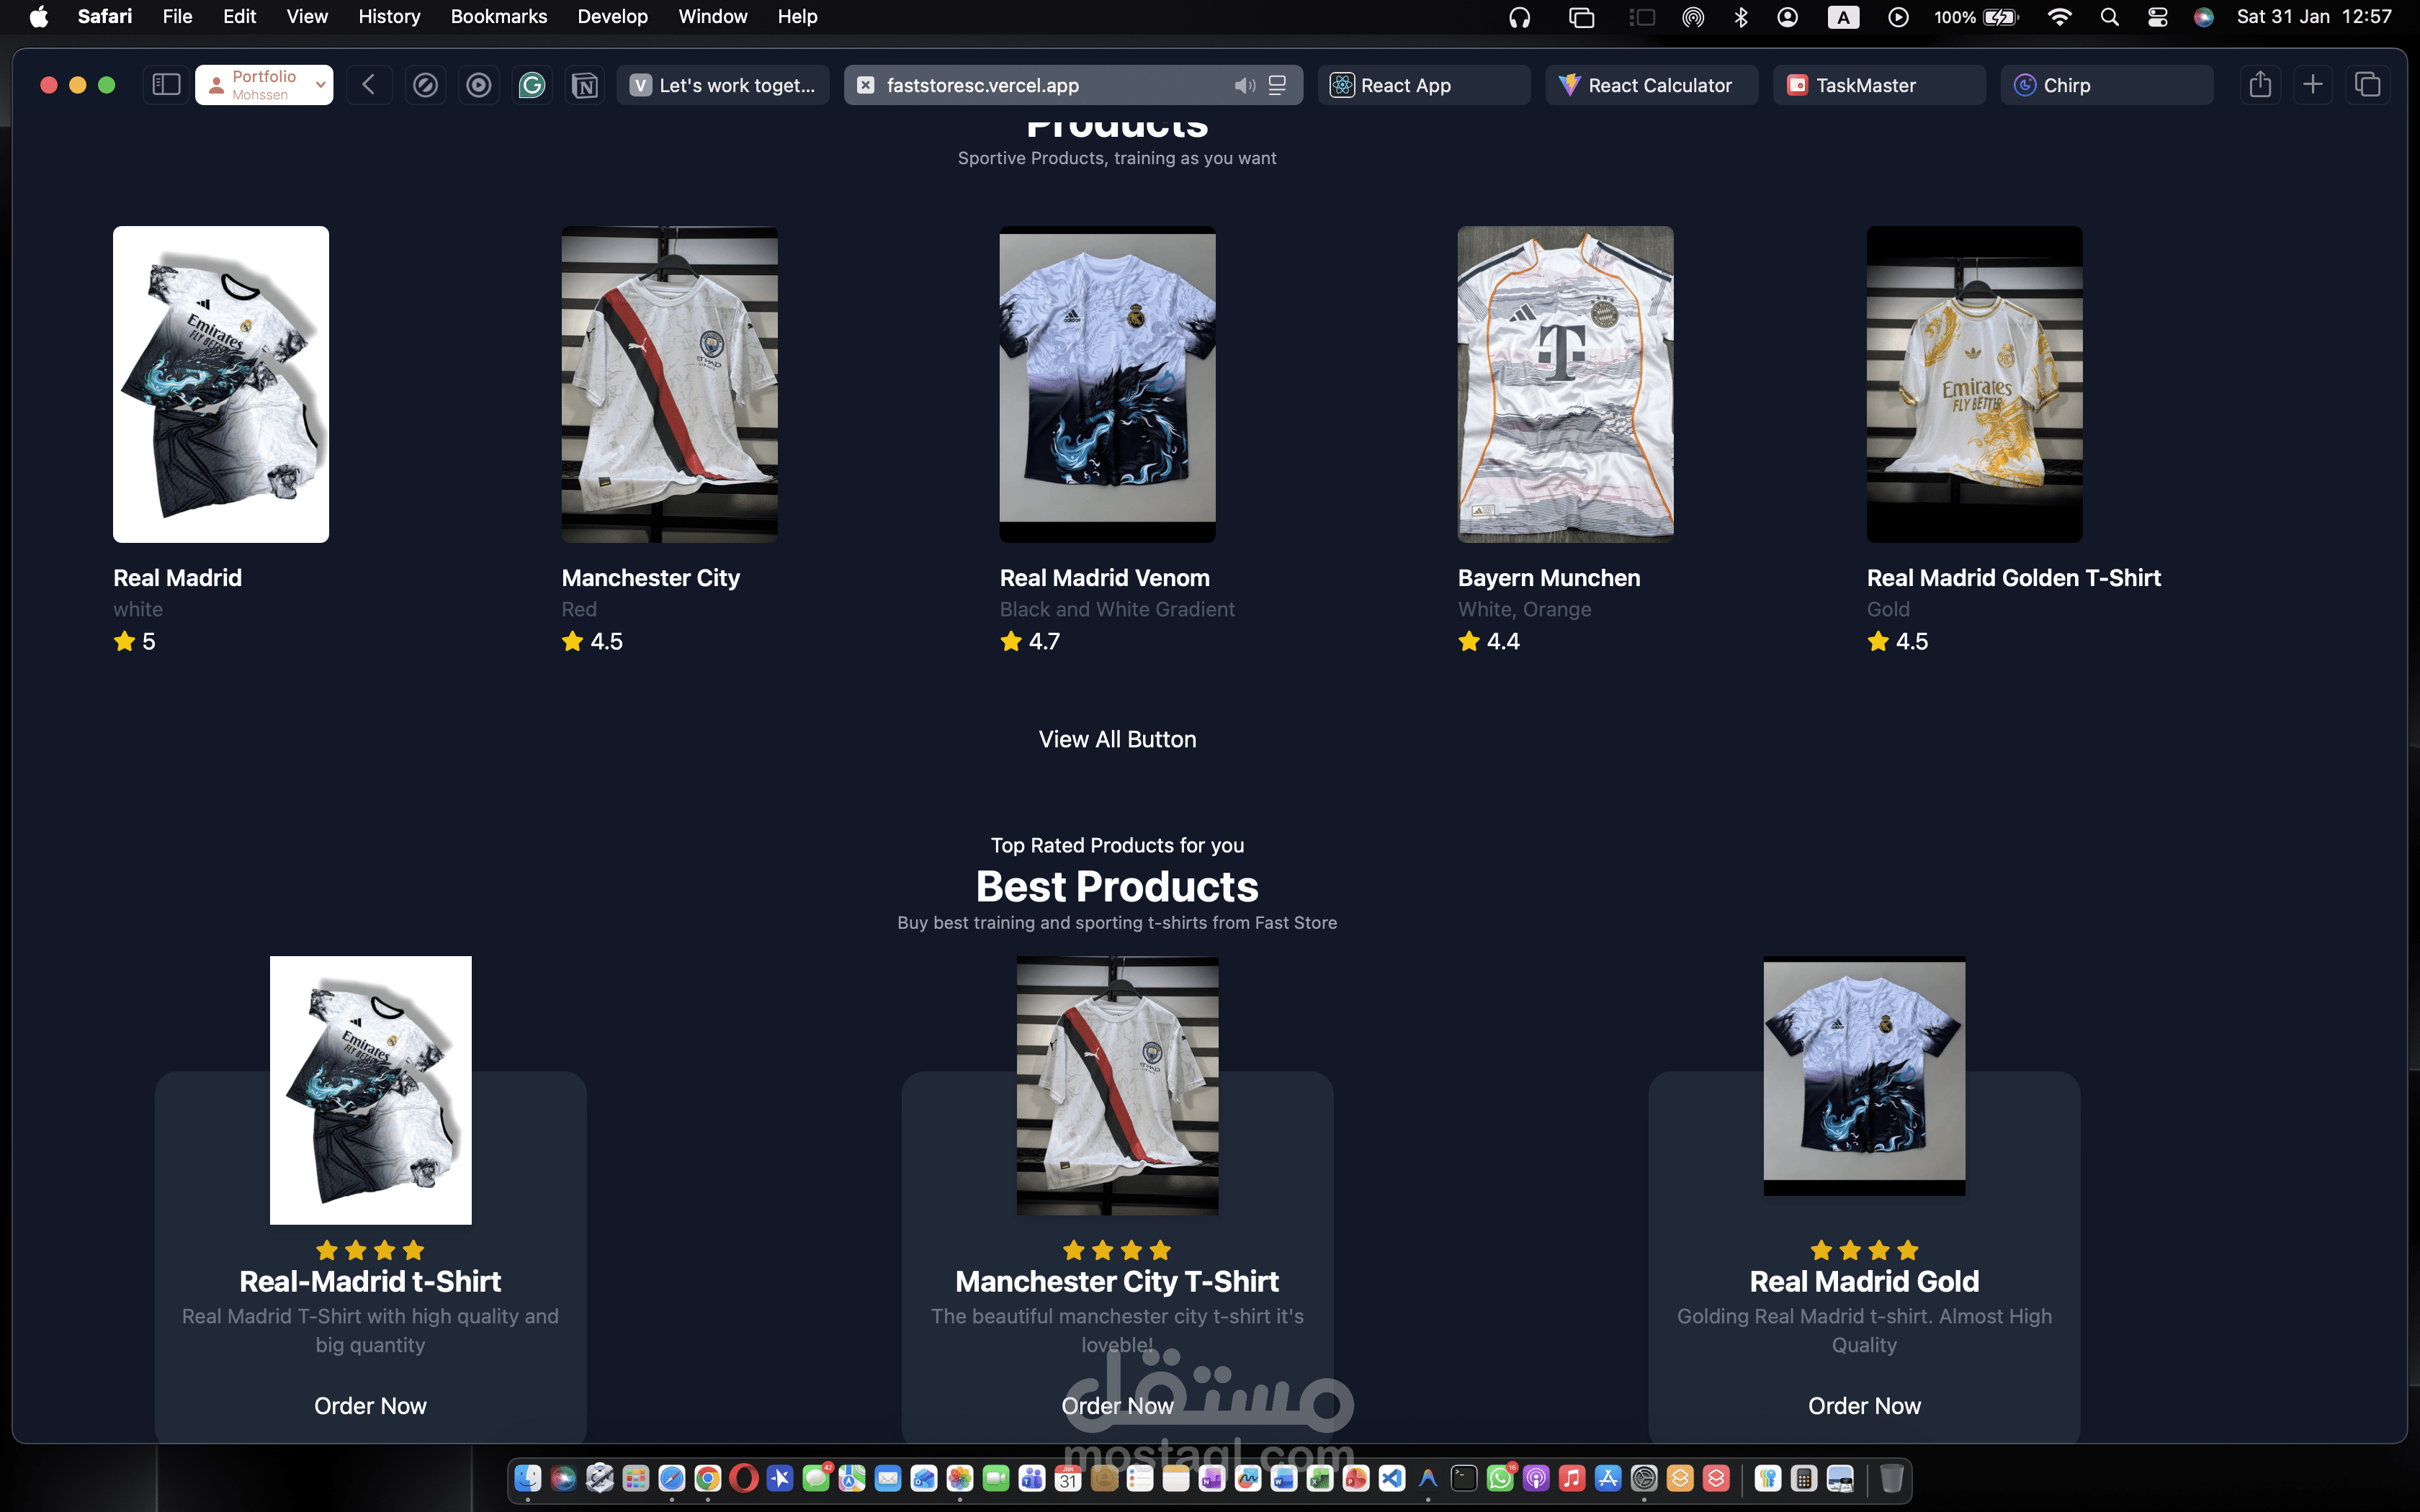2420x1512 pixels.
Task: Open the Bayern Munchen product thumbnail
Action: 1565,384
